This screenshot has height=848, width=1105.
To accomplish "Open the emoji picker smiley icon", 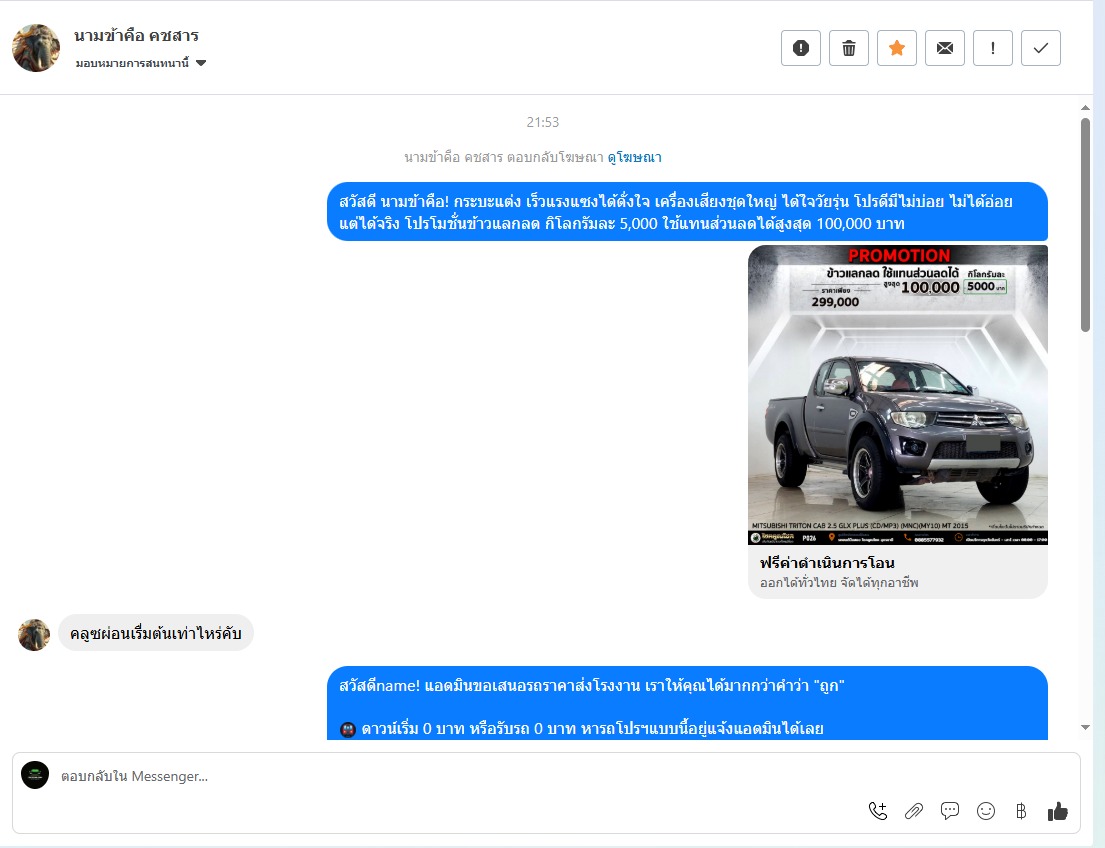I will click(x=986, y=811).
